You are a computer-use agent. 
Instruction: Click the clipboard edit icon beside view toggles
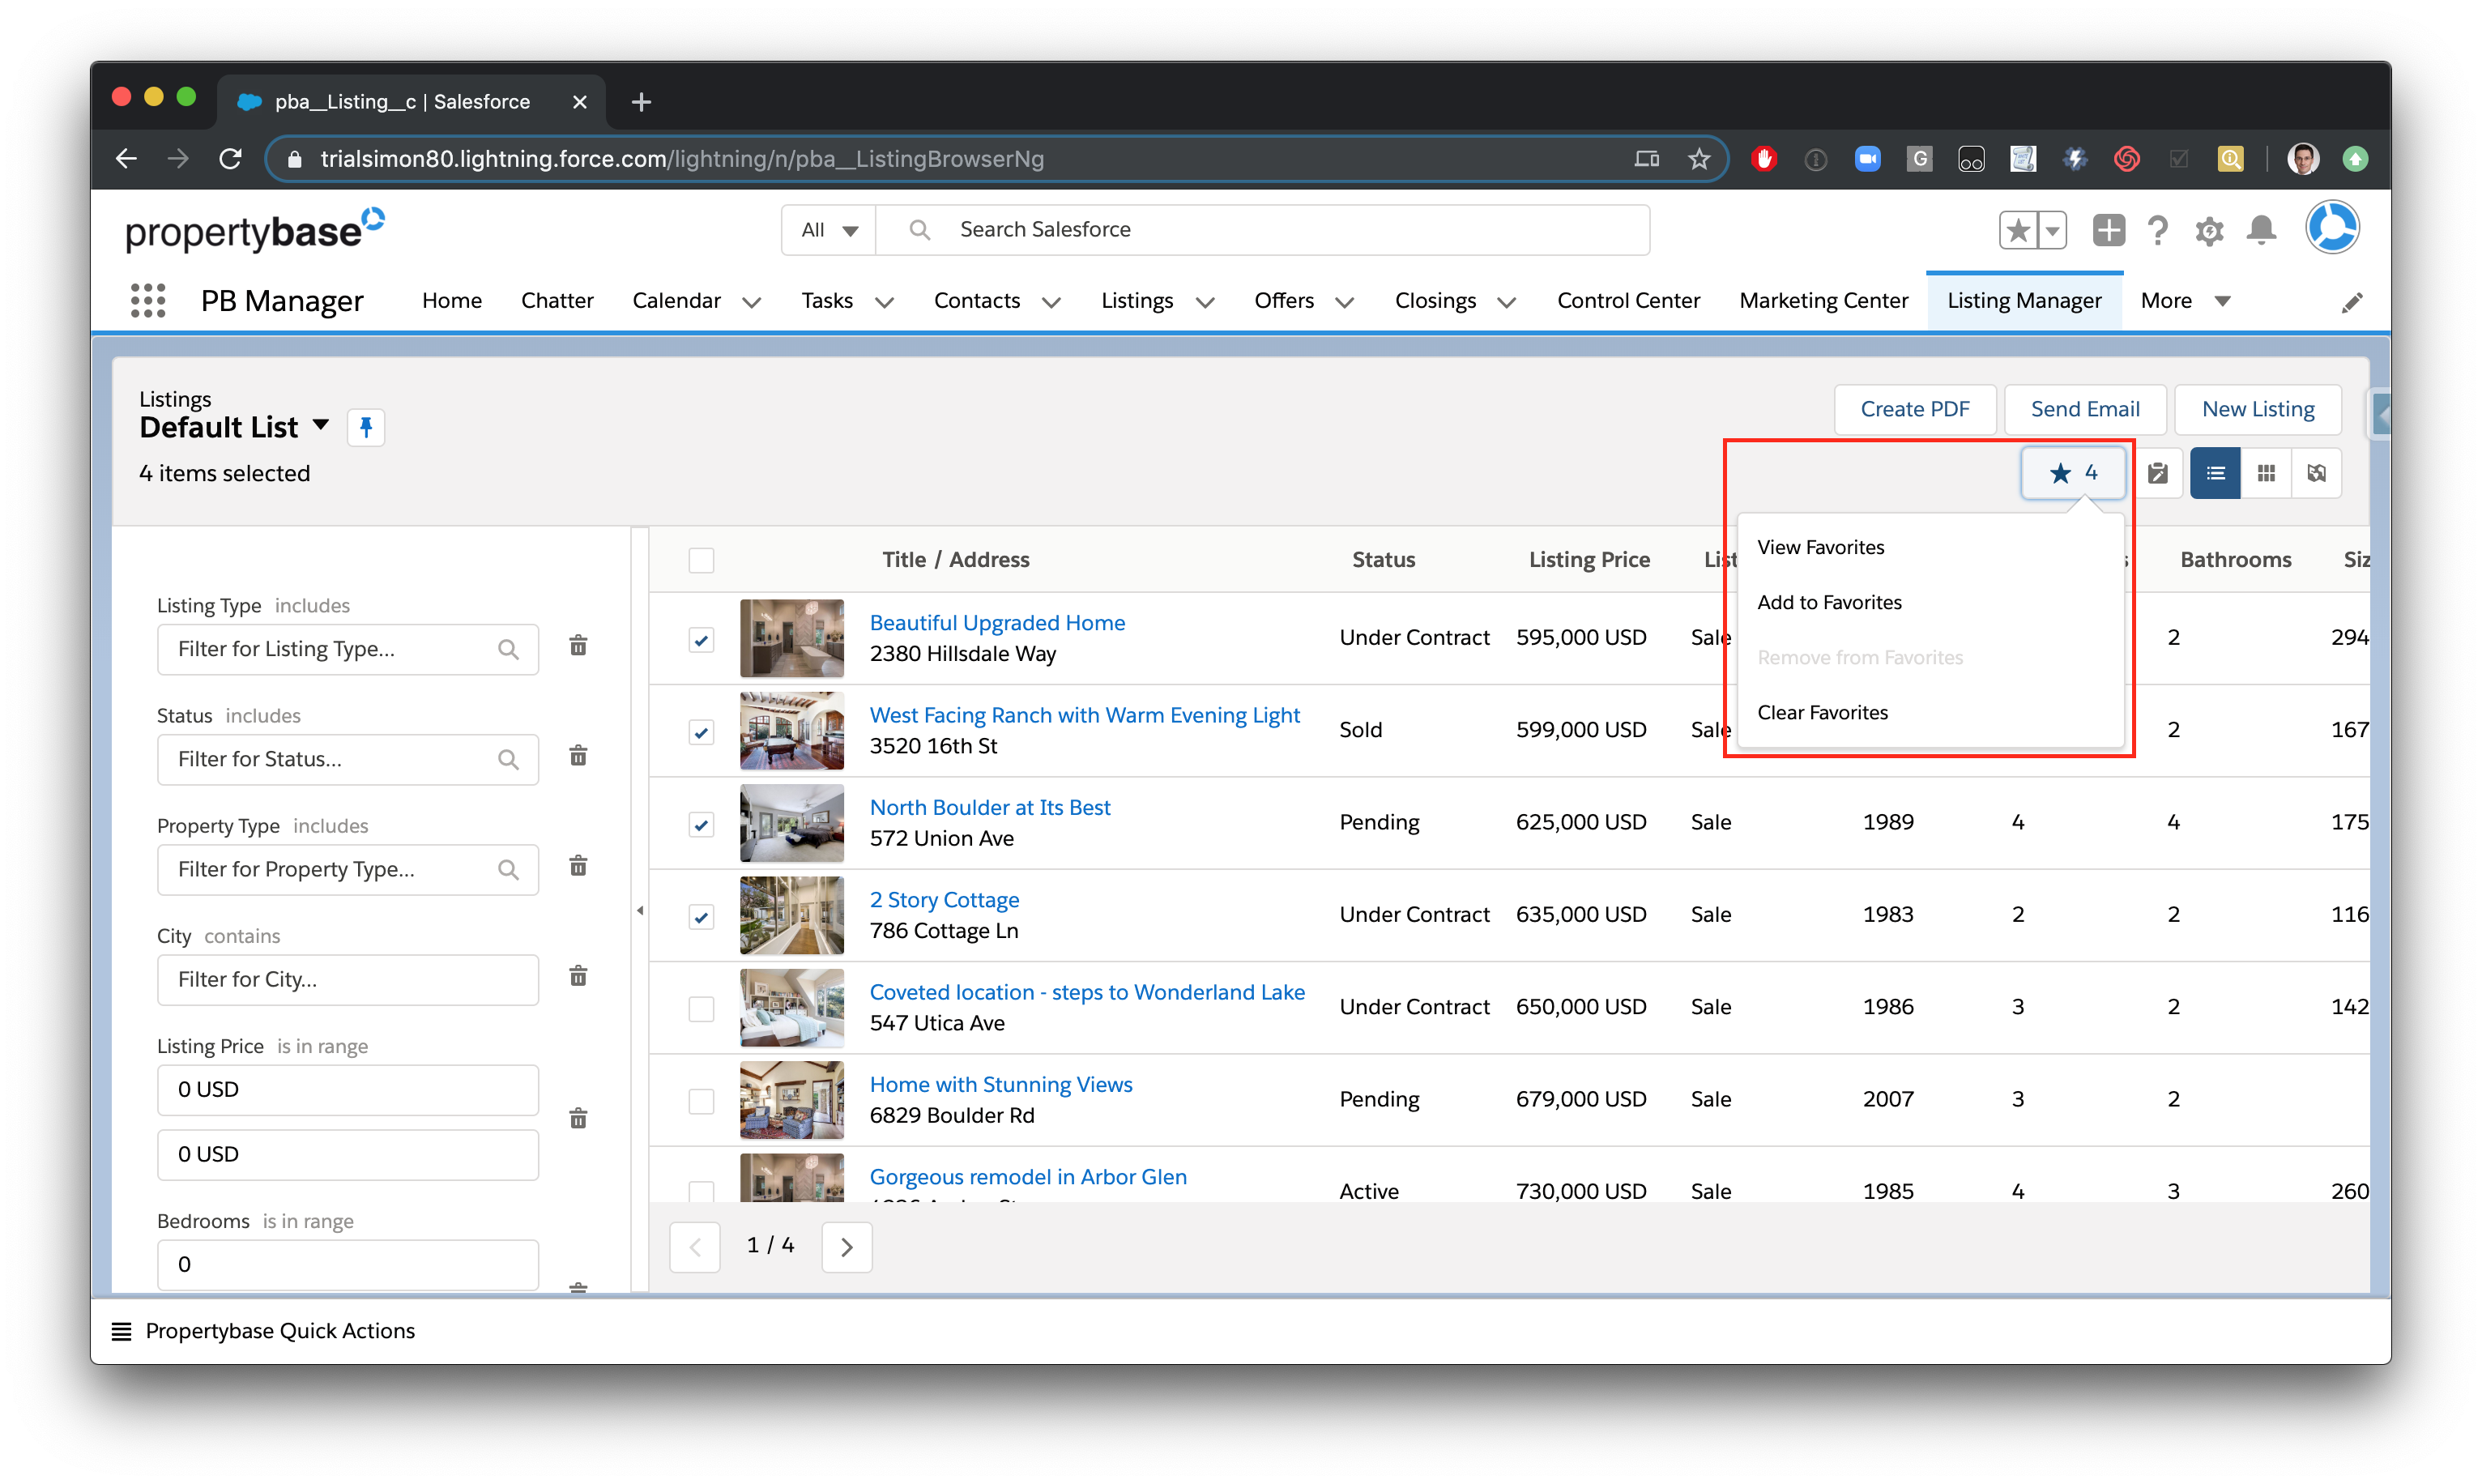(x=2159, y=472)
